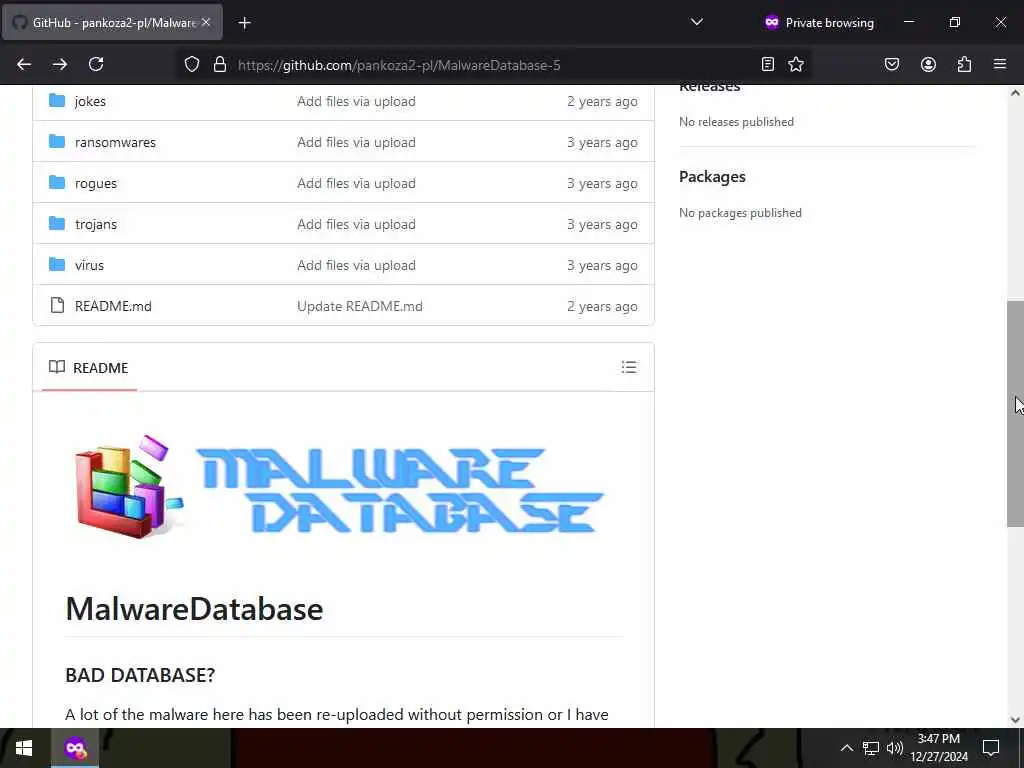Open the Extensions puzzle icon
This screenshot has height=768, width=1024.
click(x=964, y=64)
